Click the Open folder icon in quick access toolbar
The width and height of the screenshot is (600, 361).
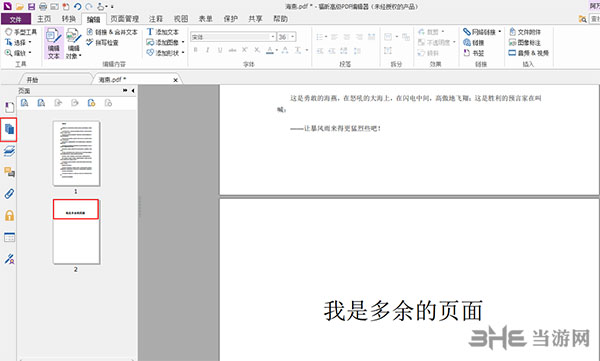tap(20, 7)
